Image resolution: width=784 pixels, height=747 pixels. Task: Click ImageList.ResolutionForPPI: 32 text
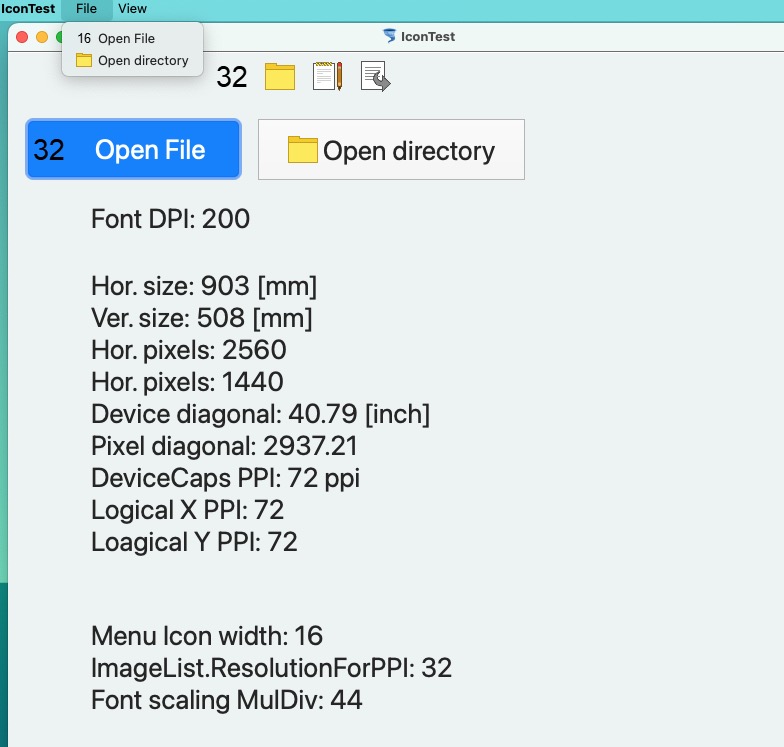(272, 668)
